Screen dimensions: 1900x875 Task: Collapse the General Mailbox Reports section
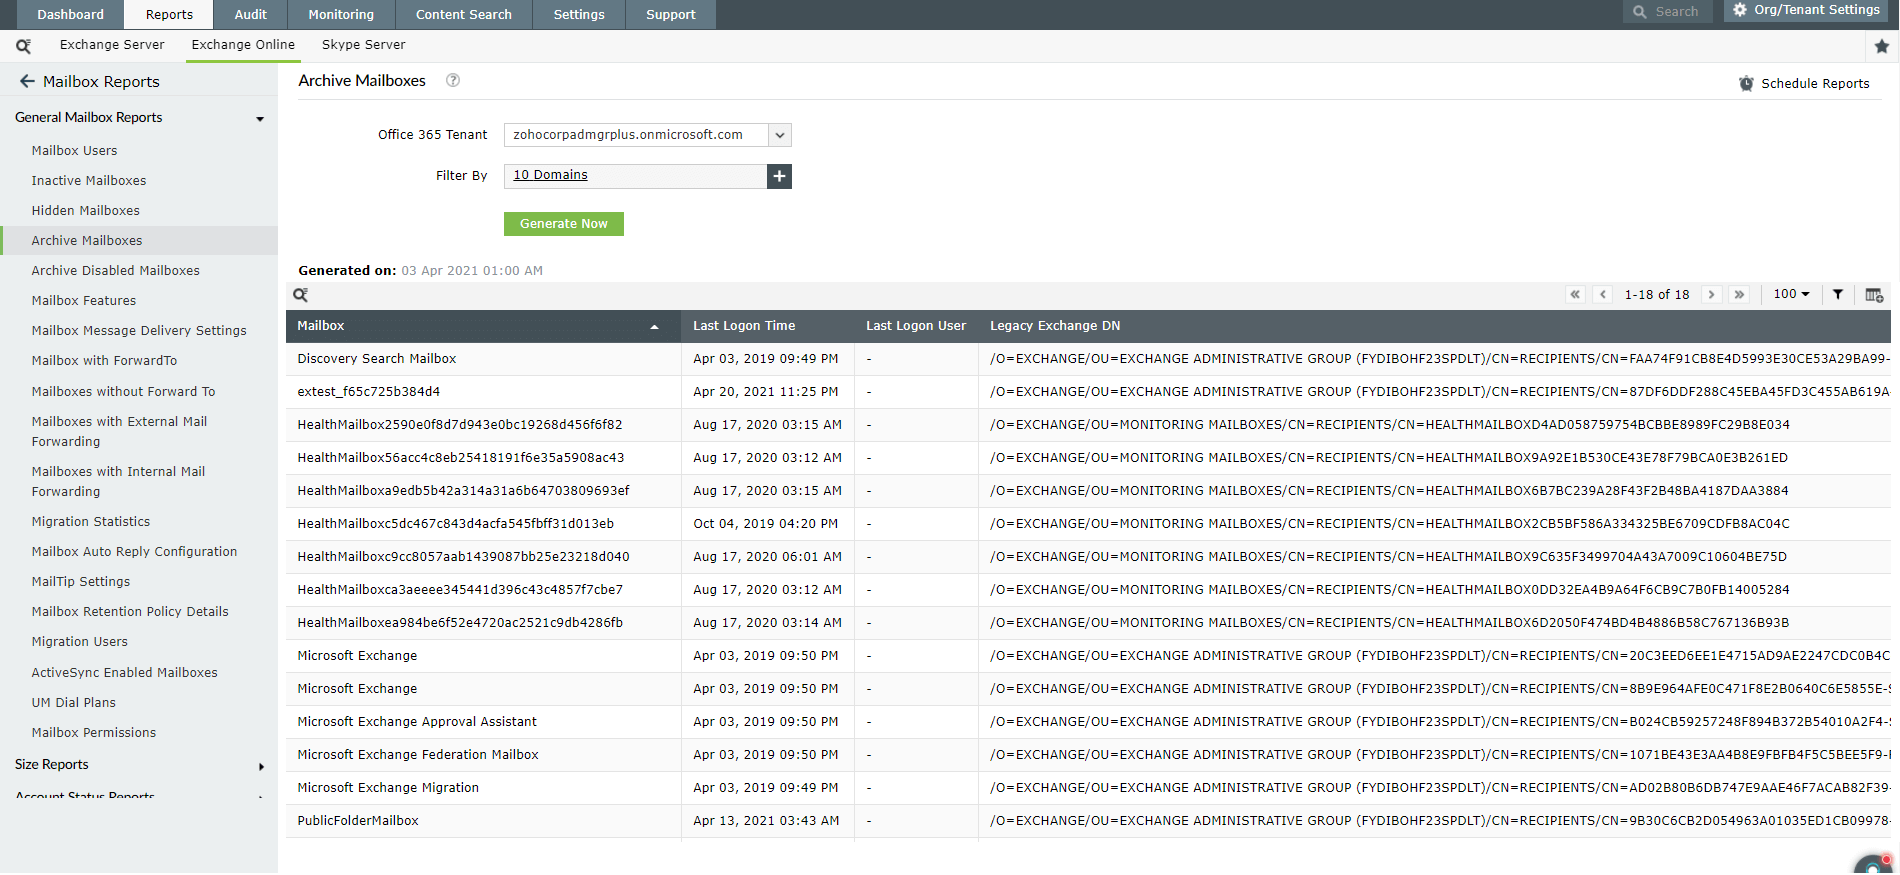260,119
